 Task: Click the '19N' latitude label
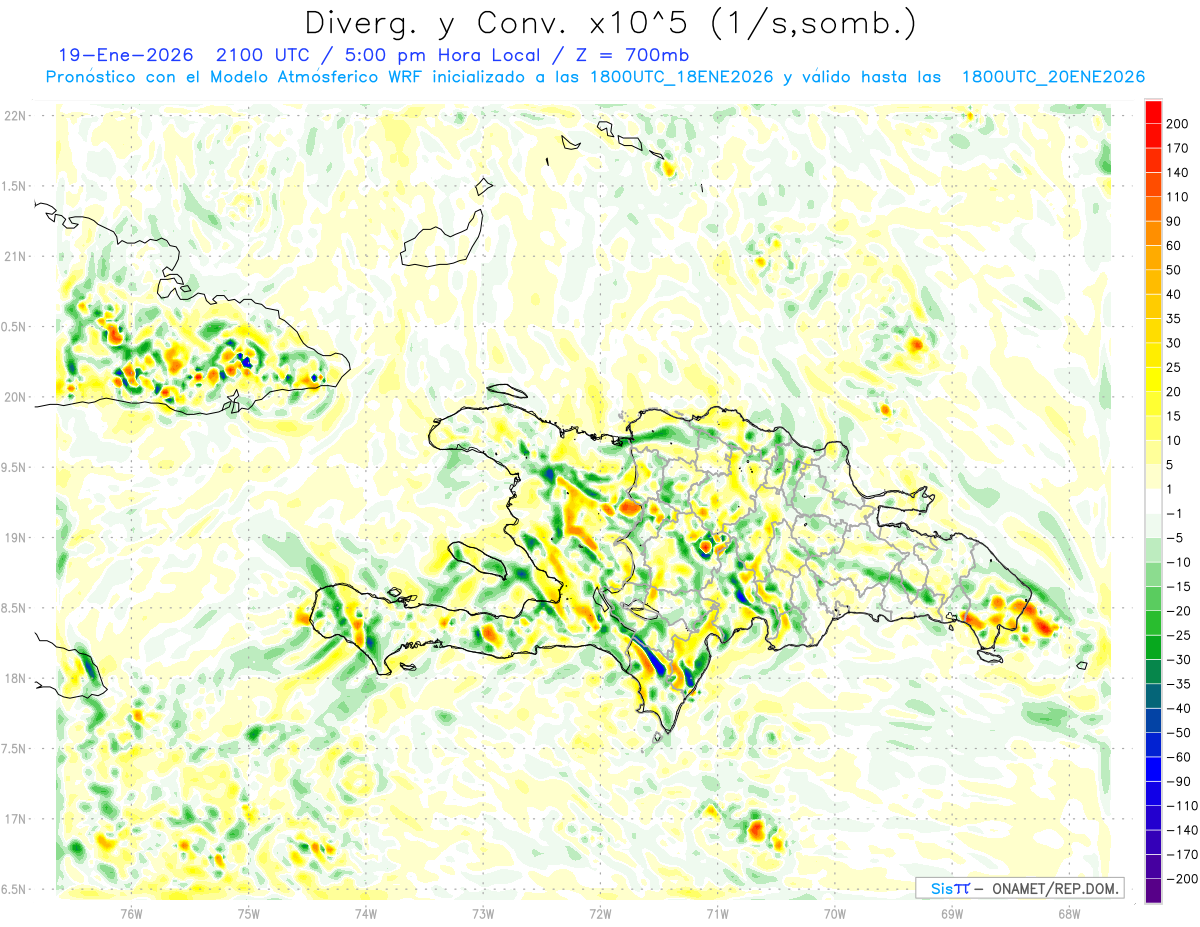[16, 538]
